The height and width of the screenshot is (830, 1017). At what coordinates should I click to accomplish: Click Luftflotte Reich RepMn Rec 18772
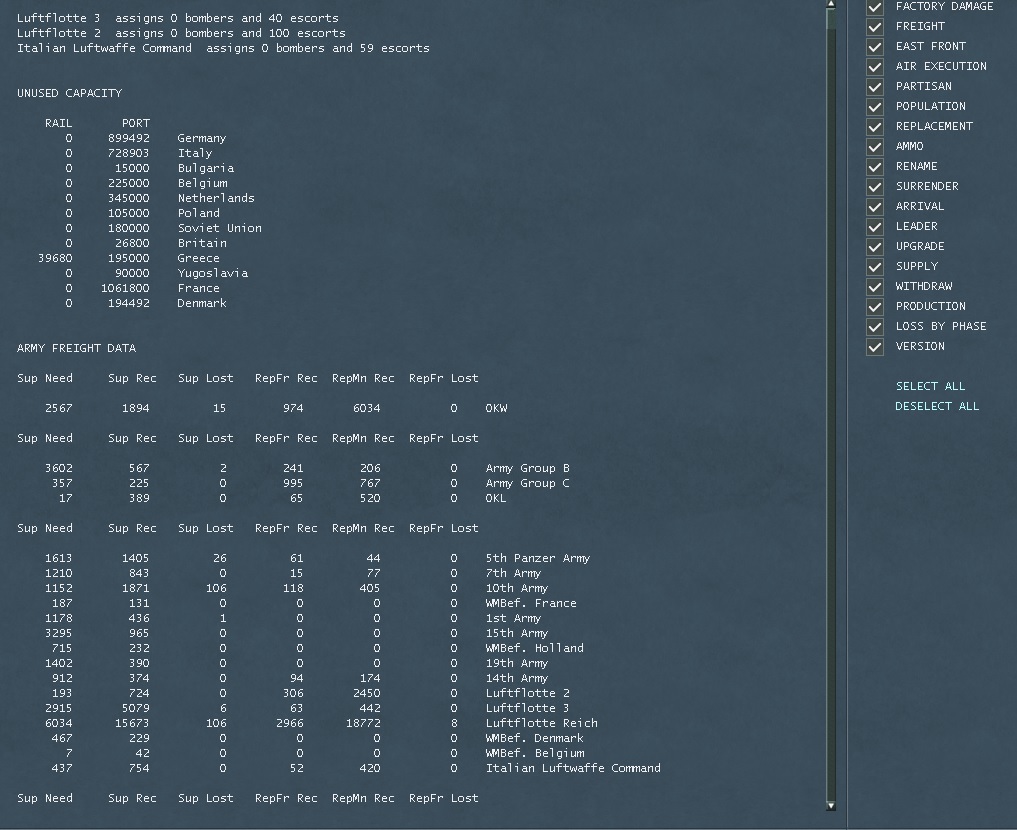pyautogui.click(x=363, y=723)
